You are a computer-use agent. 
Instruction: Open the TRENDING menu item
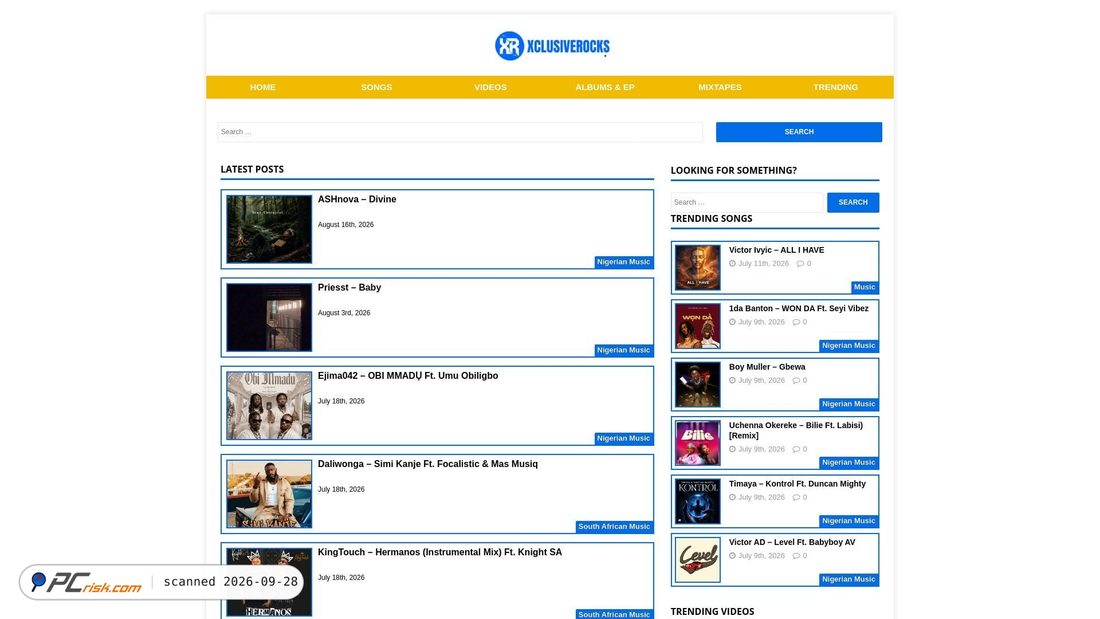point(835,87)
